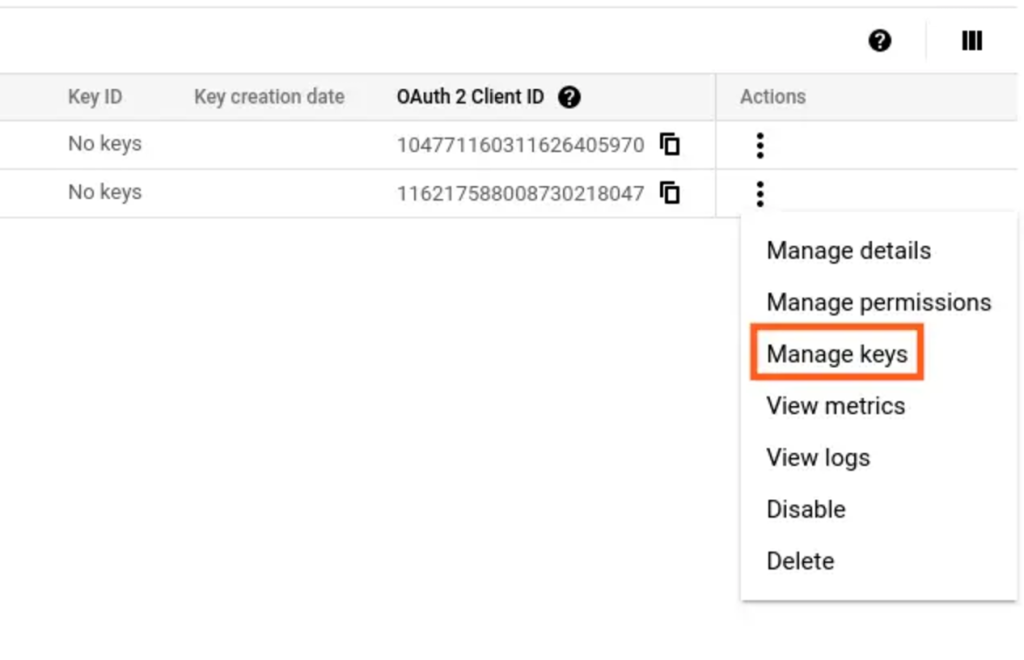Select the second service account row
Image resolution: width=1024 pixels, height=660 pixels.
300,192
